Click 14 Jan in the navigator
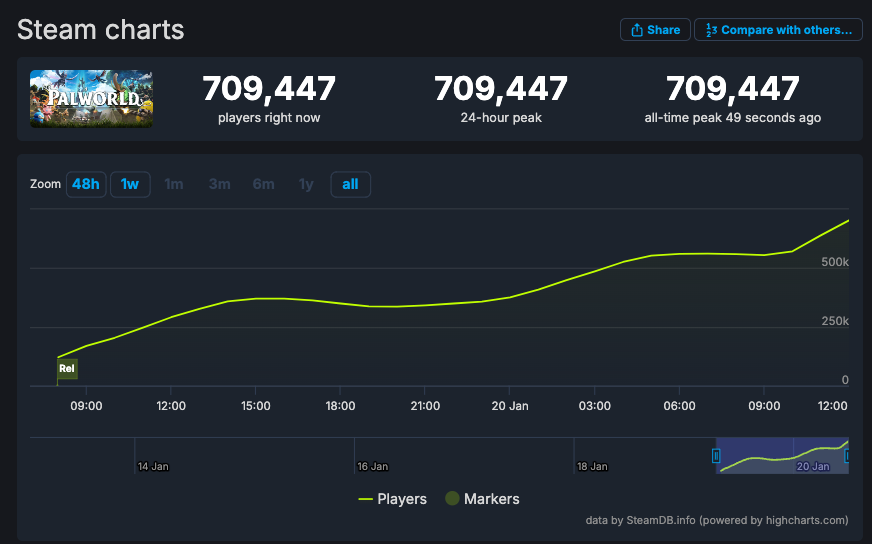The height and width of the screenshot is (544, 872). pos(153,467)
